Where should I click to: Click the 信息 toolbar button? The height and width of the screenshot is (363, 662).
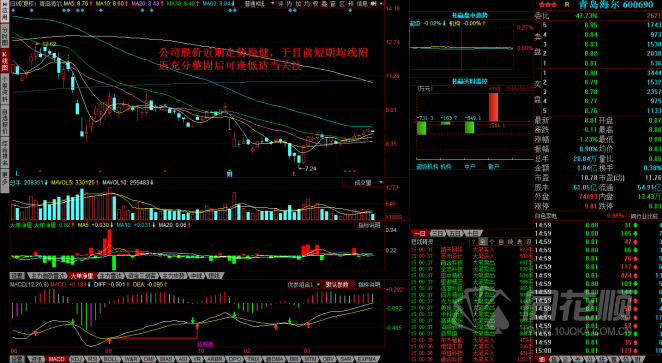362,3
